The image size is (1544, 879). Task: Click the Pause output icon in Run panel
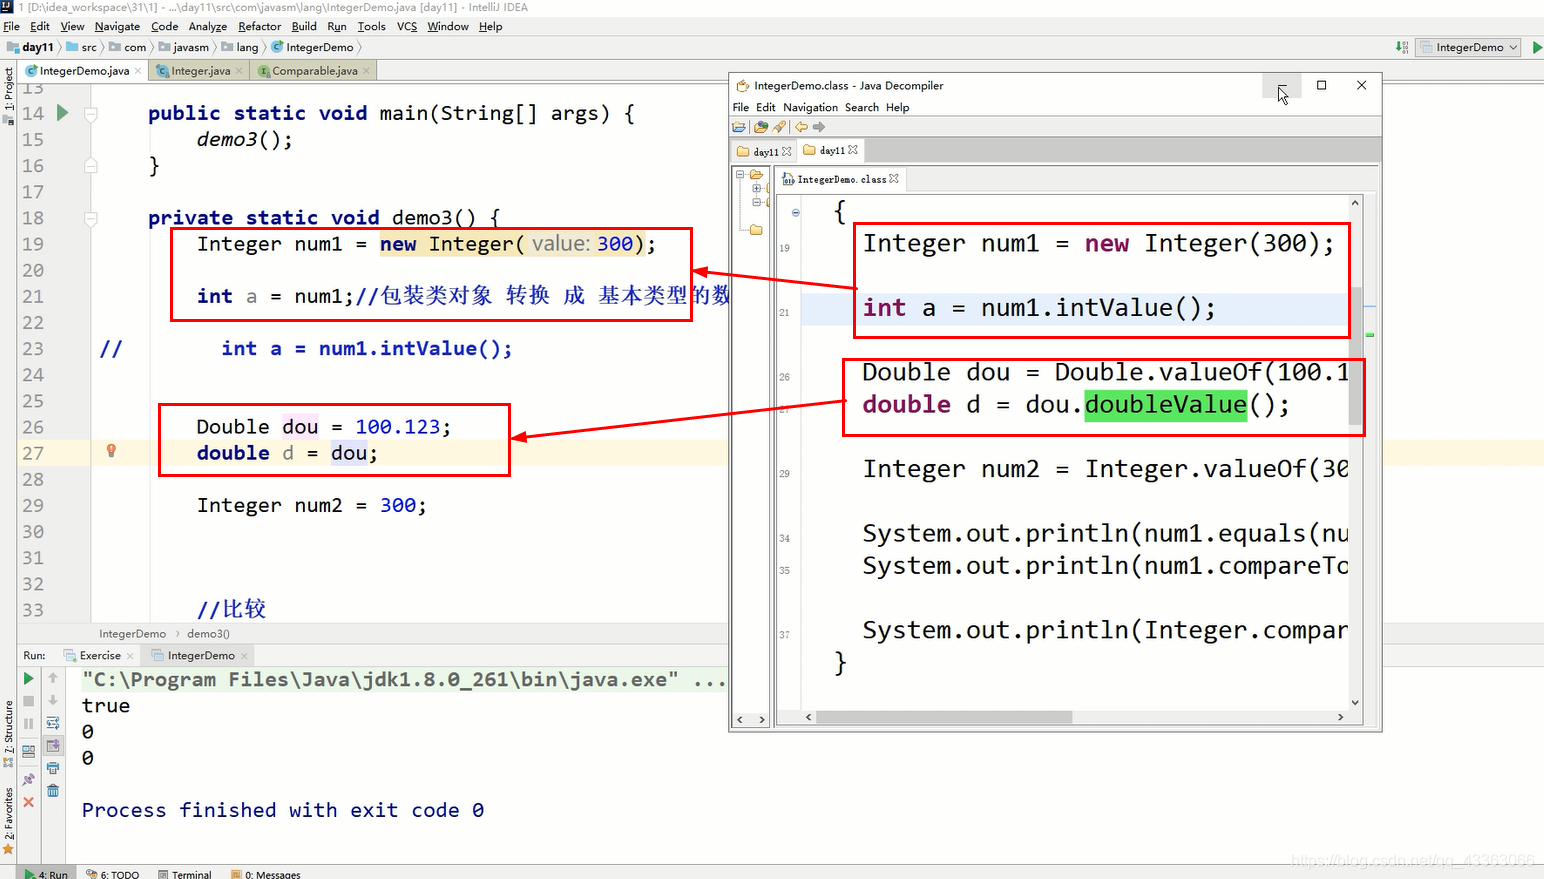28,724
